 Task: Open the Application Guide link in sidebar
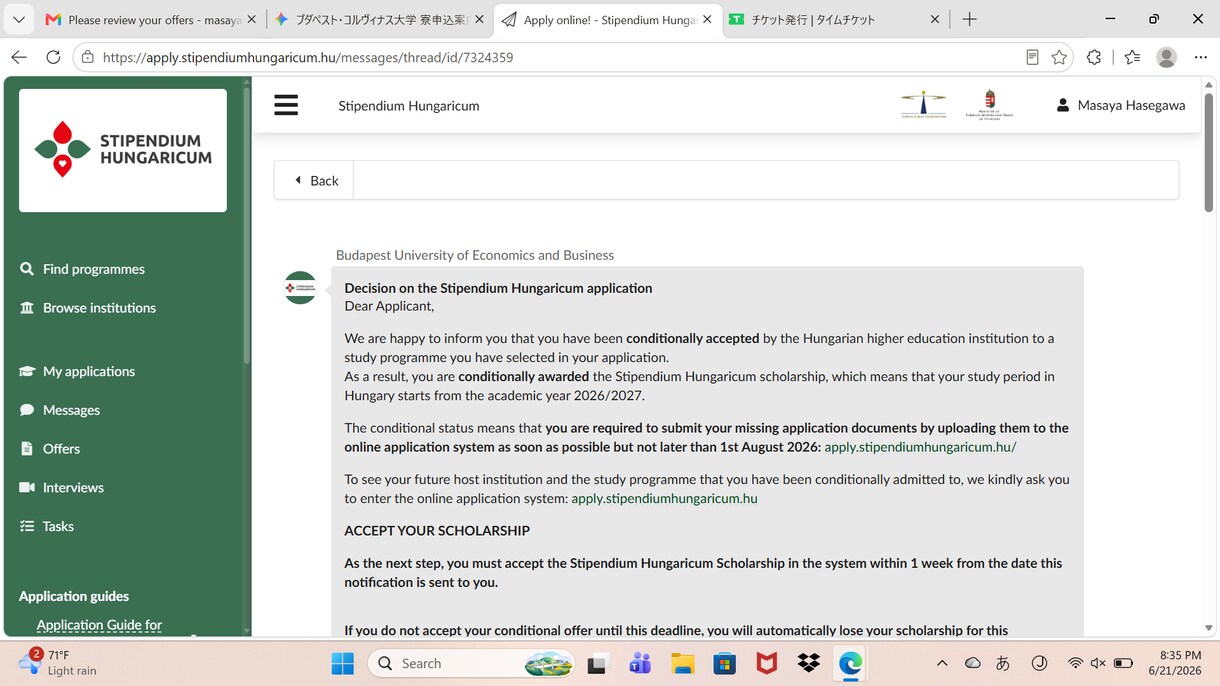(x=99, y=625)
